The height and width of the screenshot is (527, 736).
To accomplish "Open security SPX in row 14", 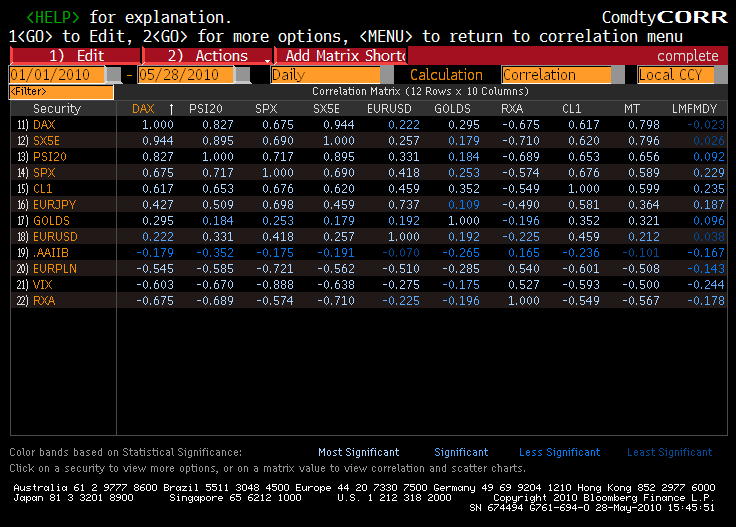I will point(44,173).
